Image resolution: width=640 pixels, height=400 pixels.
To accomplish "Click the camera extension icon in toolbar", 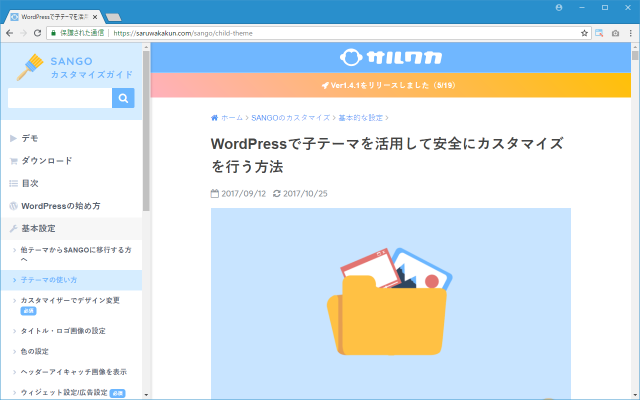I will point(615,32).
